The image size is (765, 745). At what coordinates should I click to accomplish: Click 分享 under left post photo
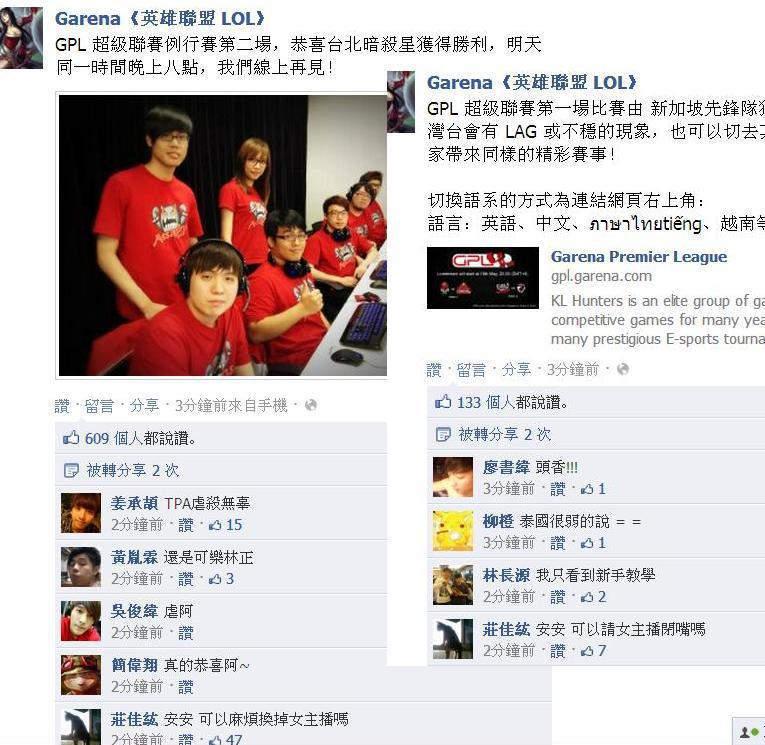pos(144,405)
